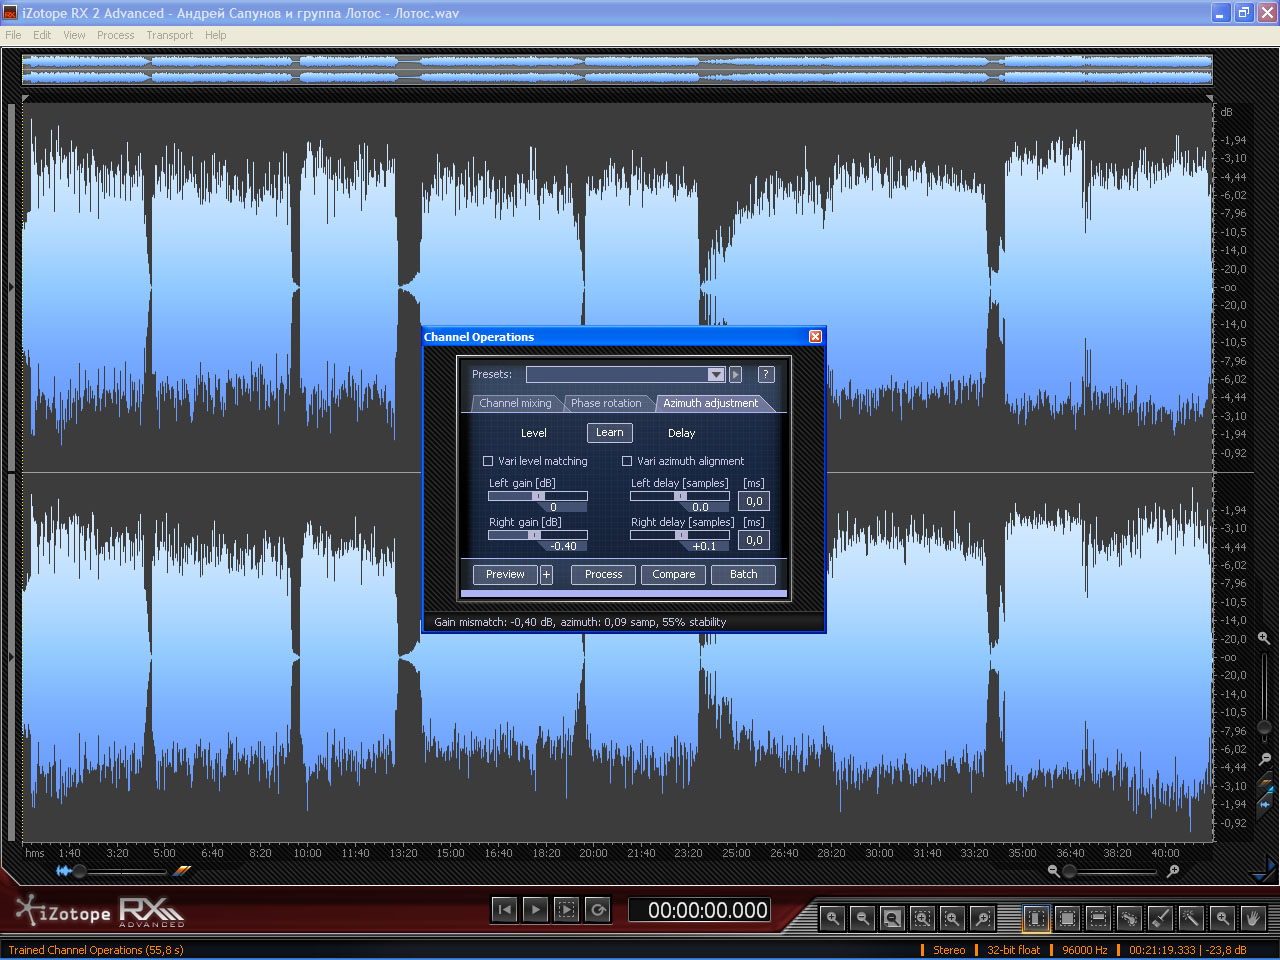Open the Edit menu

click(42, 35)
